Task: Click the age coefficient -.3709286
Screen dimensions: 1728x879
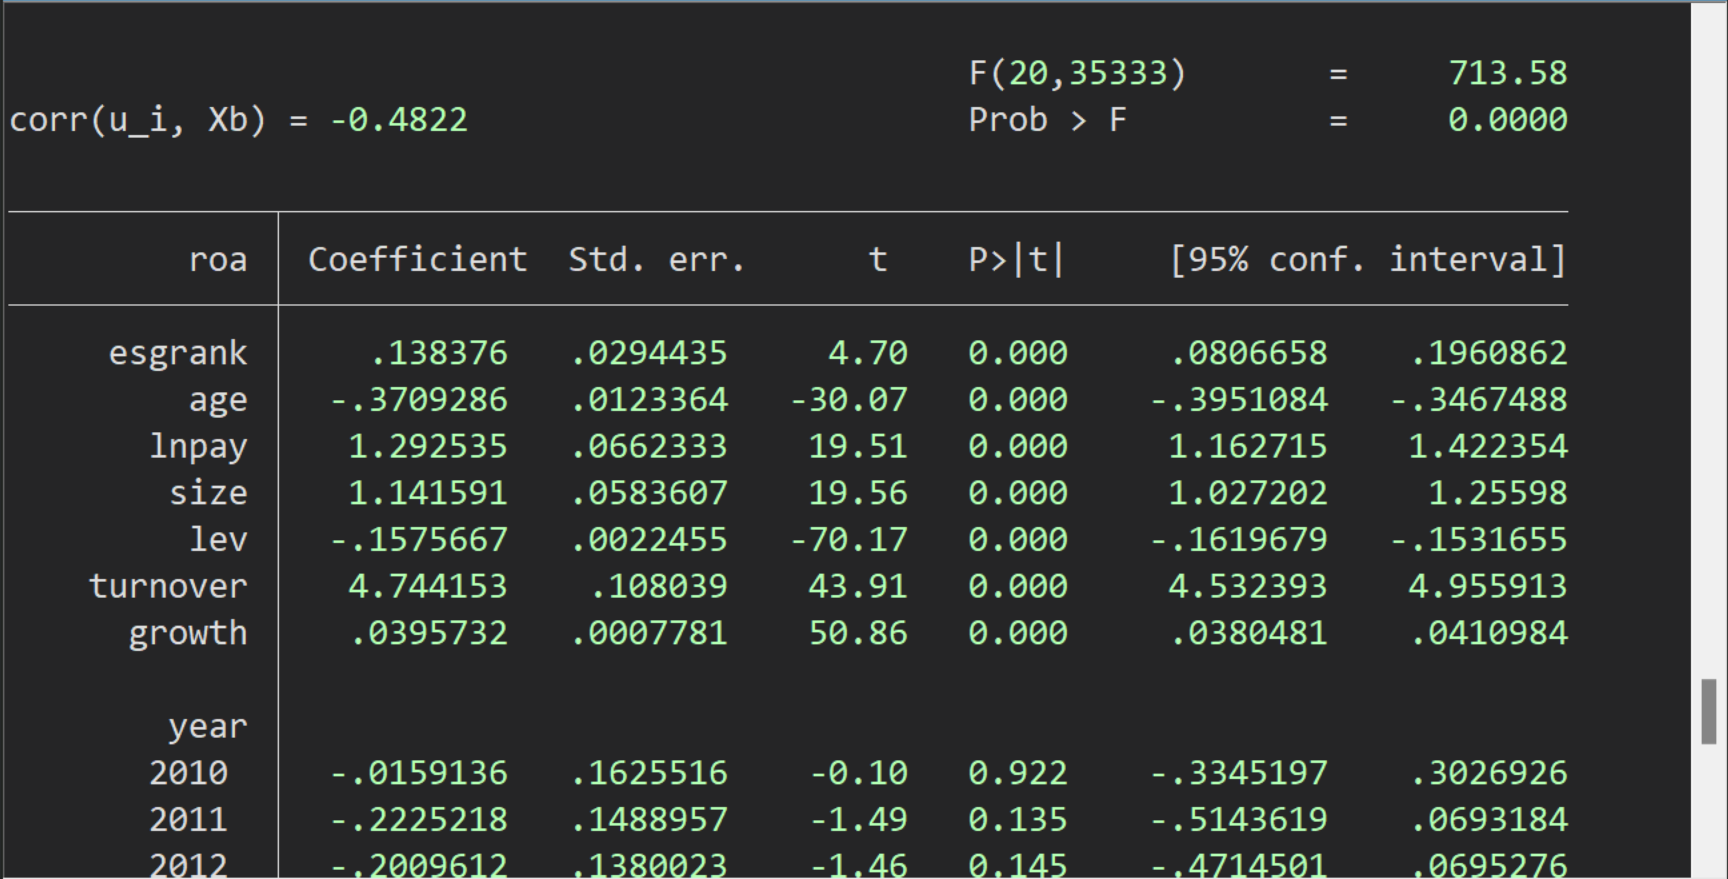Action: 419,400
